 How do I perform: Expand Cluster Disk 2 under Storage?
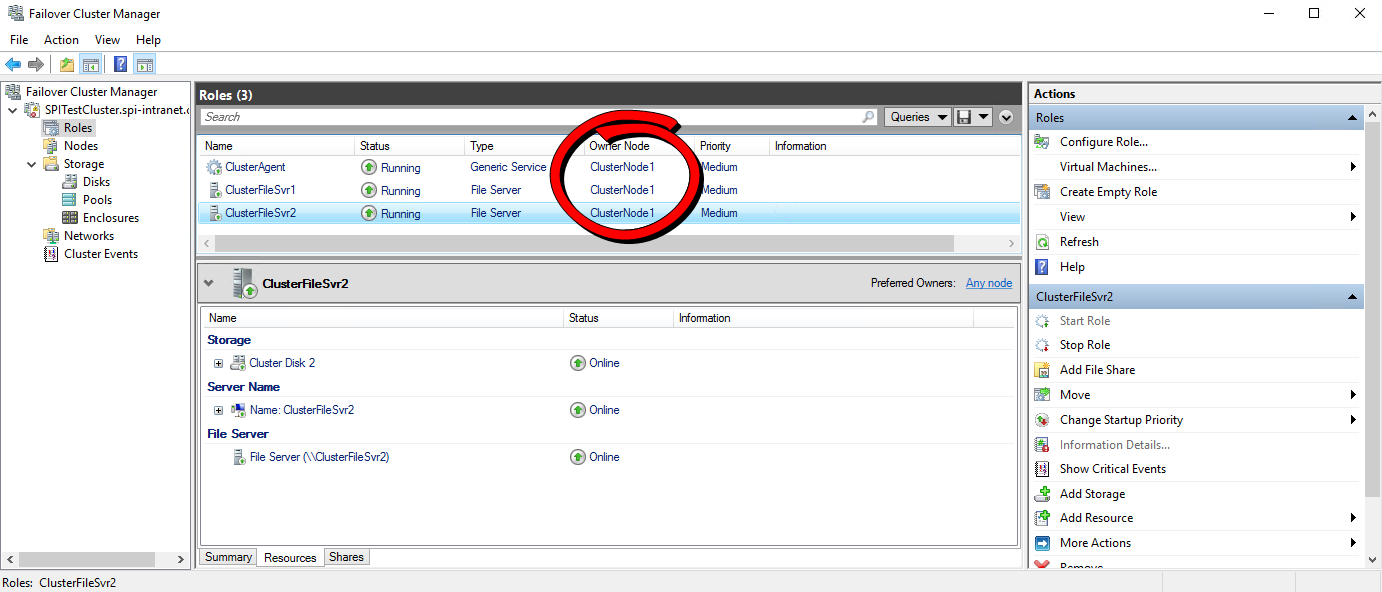click(x=219, y=363)
